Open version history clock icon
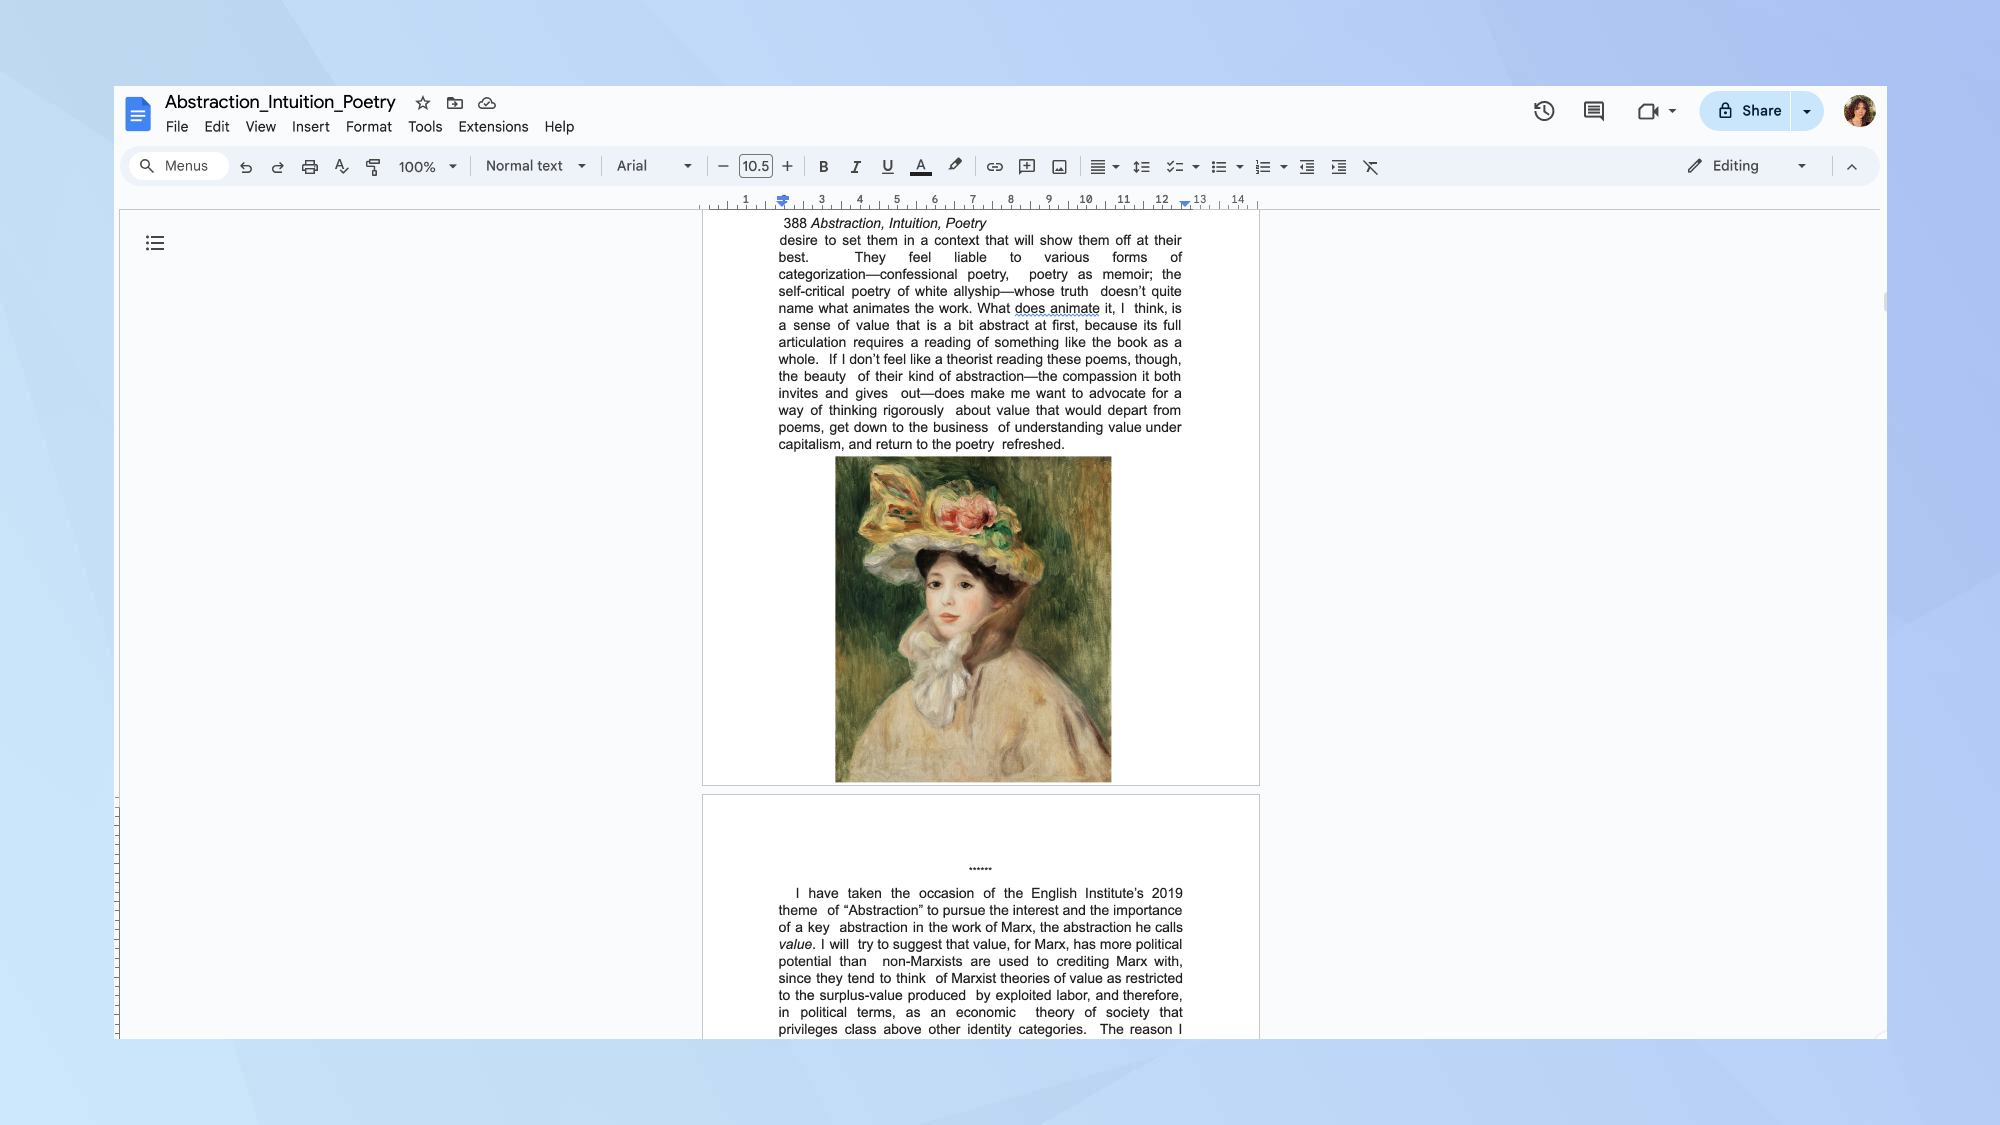Screen dimensions: 2000x1125 pyautogui.click(x=1544, y=111)
